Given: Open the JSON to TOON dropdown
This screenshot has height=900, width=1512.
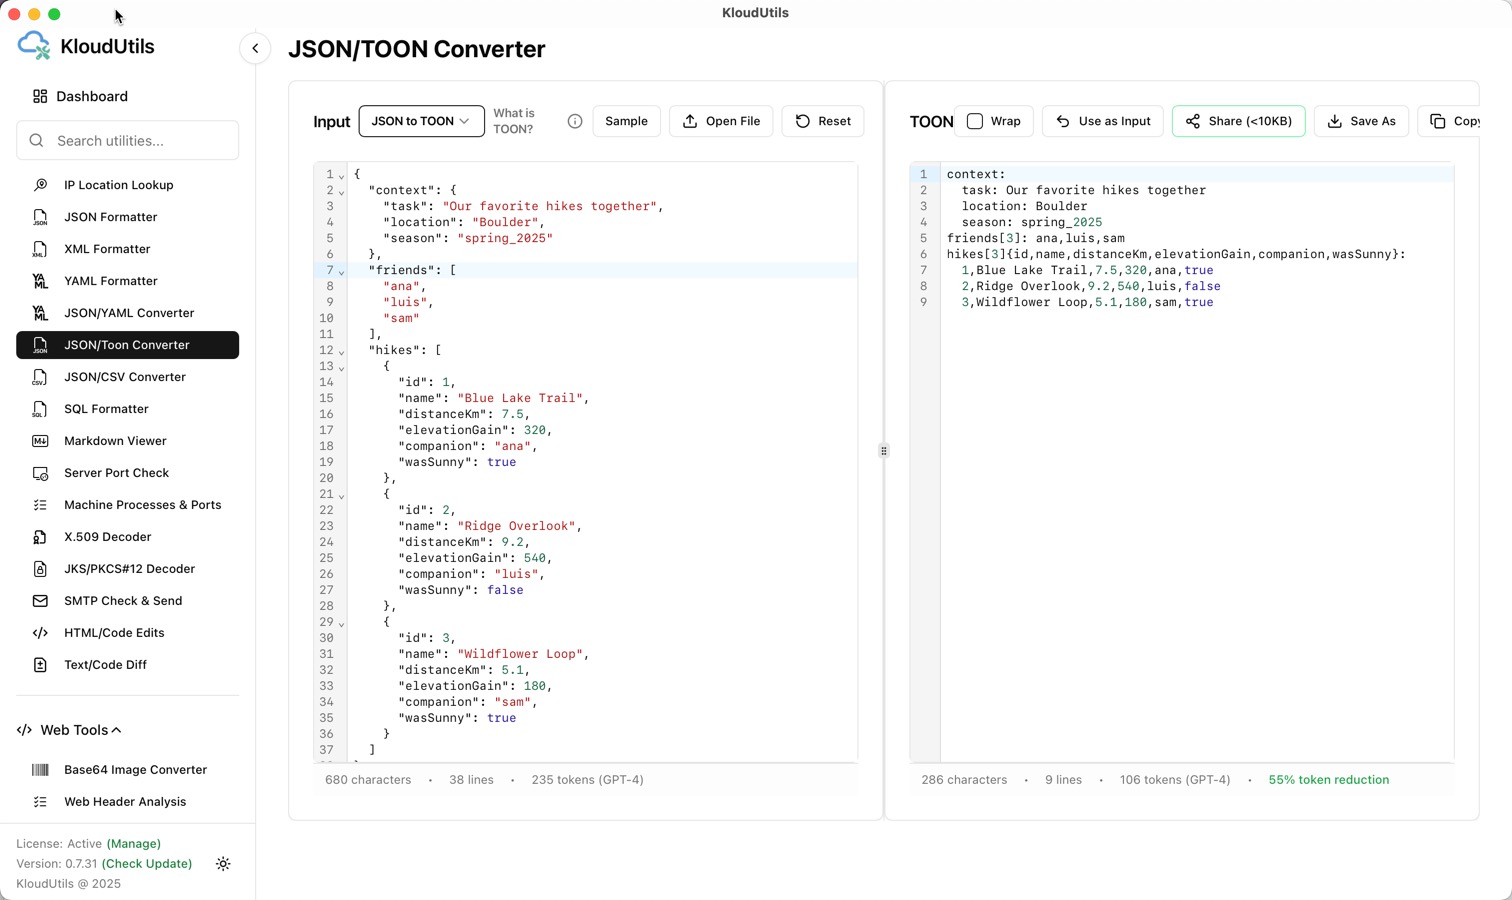Looking at the screenshot, I should (x=421, y=121).
